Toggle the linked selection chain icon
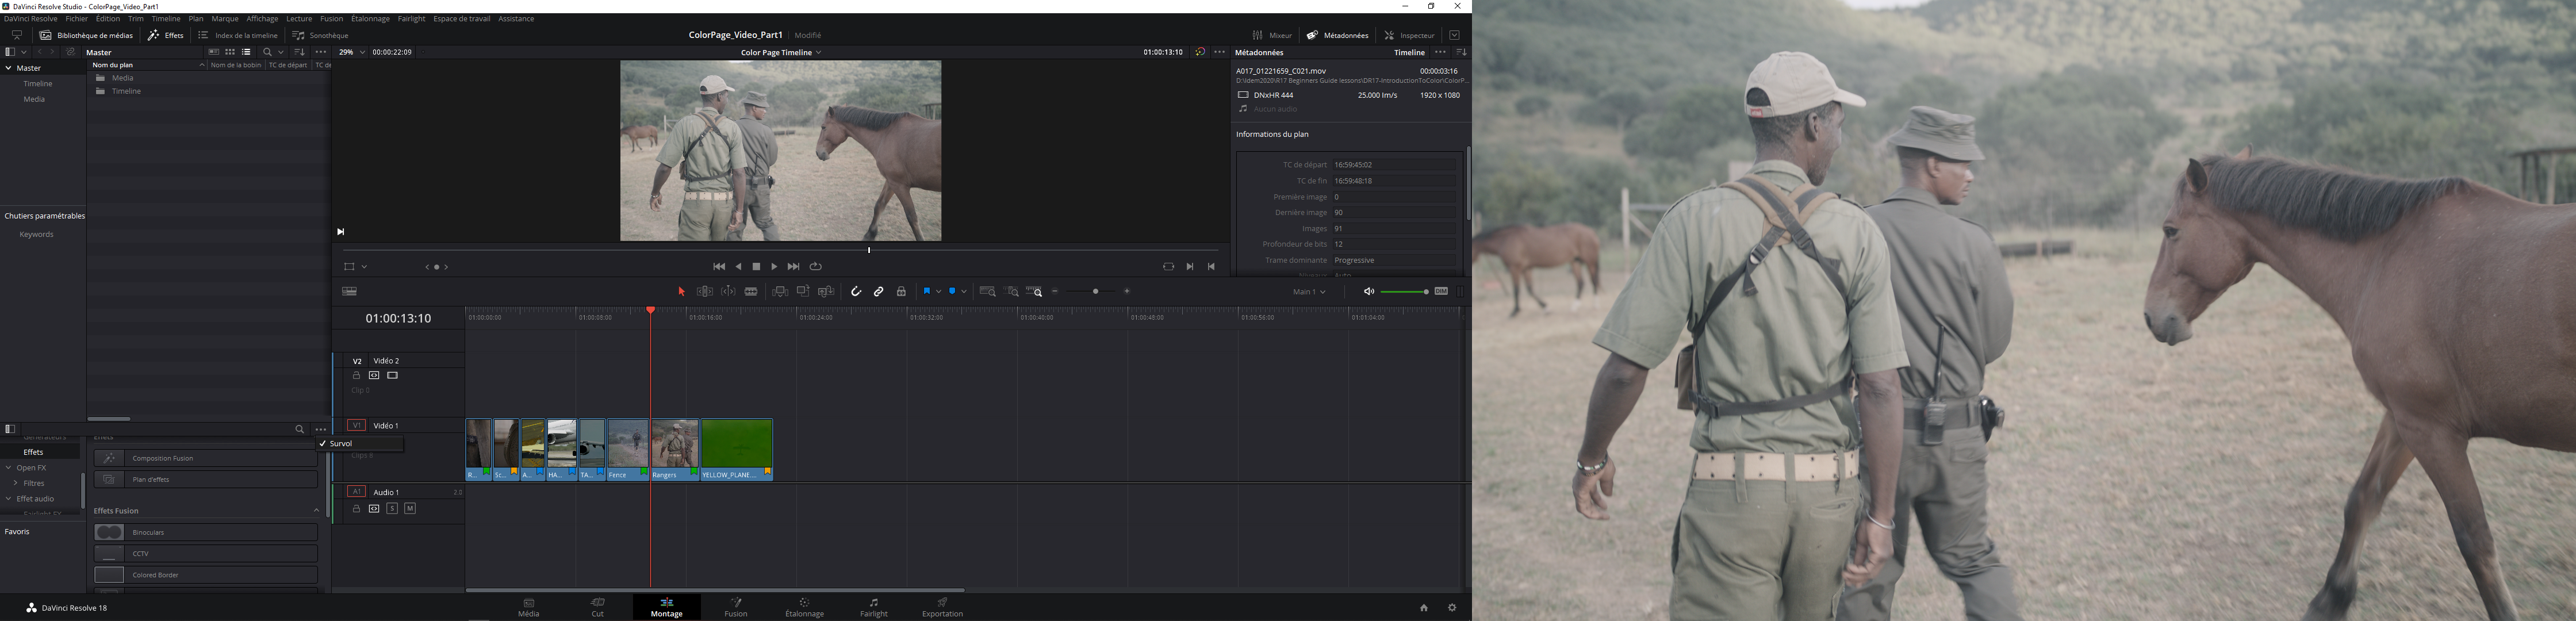 [879, 292]
